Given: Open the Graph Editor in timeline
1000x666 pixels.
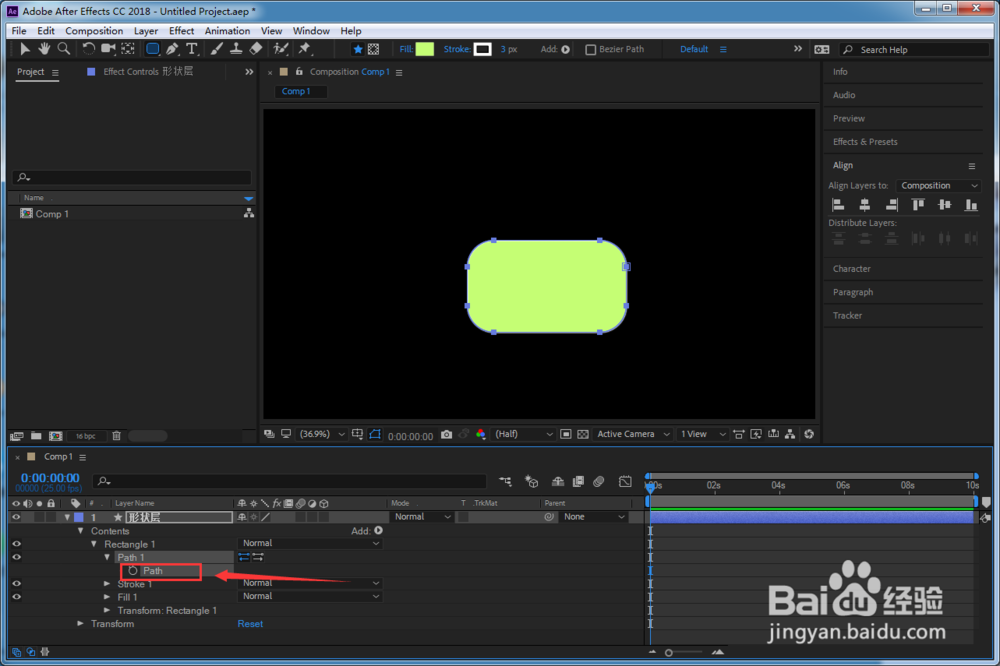Looking at the screenshot, I should tap(625, 482).
